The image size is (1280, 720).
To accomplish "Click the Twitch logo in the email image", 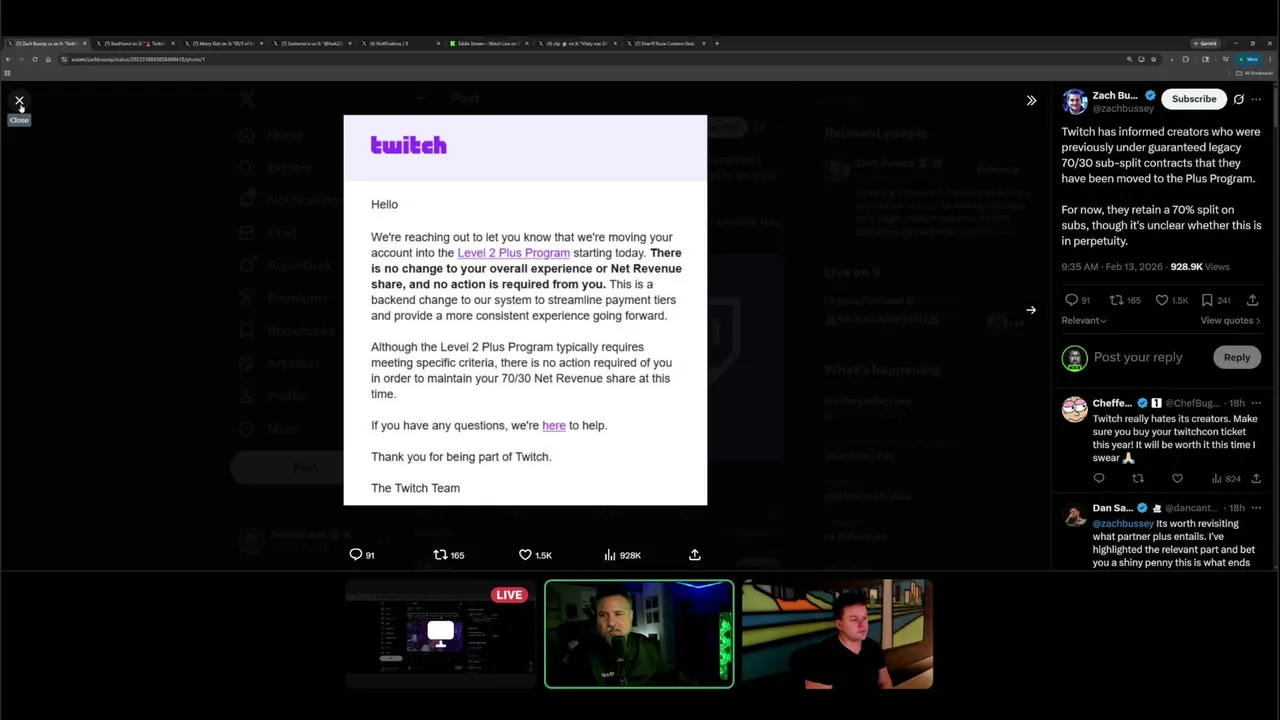I will click(x=408, y=145).
